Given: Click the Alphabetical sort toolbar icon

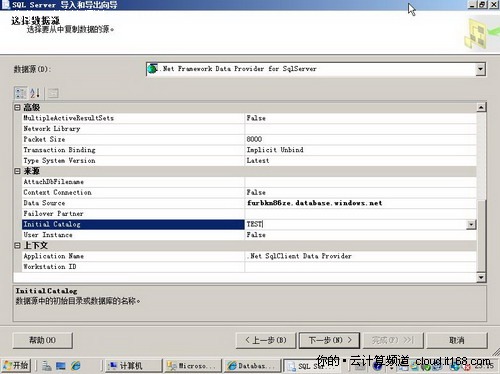Looking at the screenshot, I should coord(35,93).
